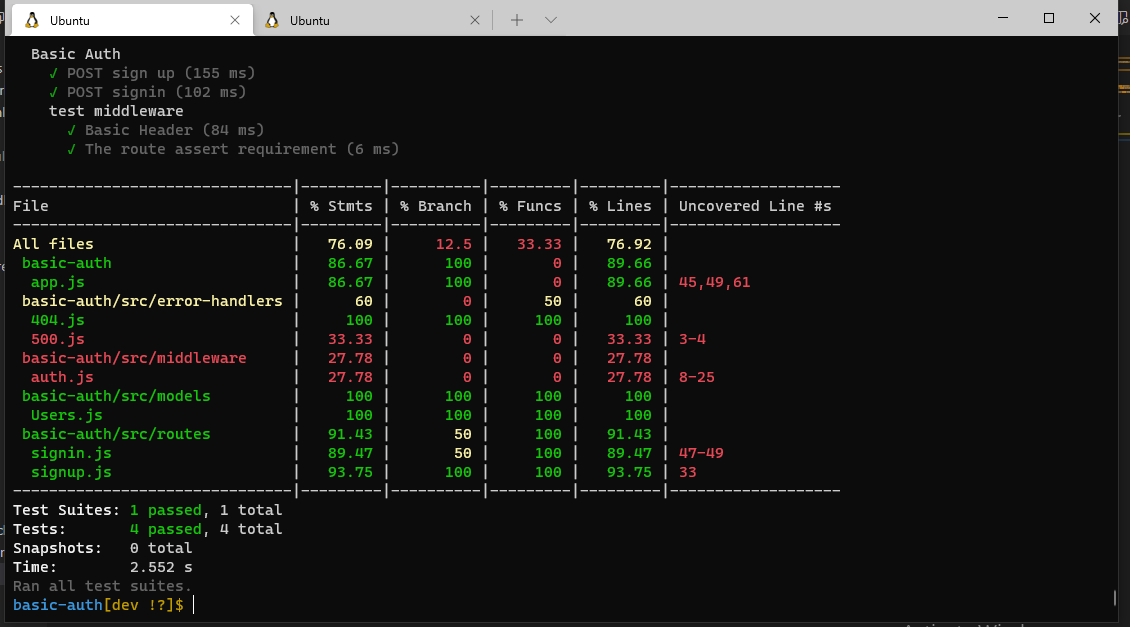Viewport: 1130px width, 627px height.
Task: Close the first Ubuntu tab
Action: pos(235,20)
